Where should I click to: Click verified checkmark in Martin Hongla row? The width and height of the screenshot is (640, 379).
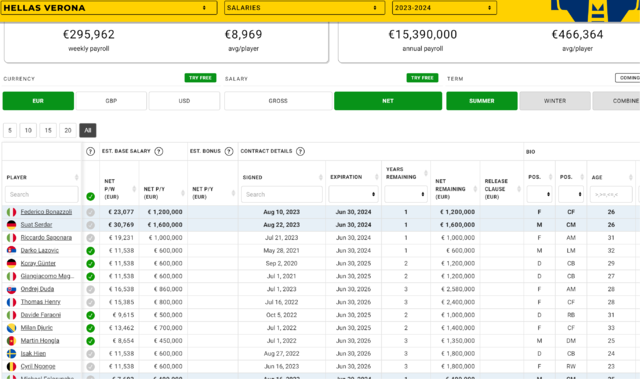pos(91,341)
